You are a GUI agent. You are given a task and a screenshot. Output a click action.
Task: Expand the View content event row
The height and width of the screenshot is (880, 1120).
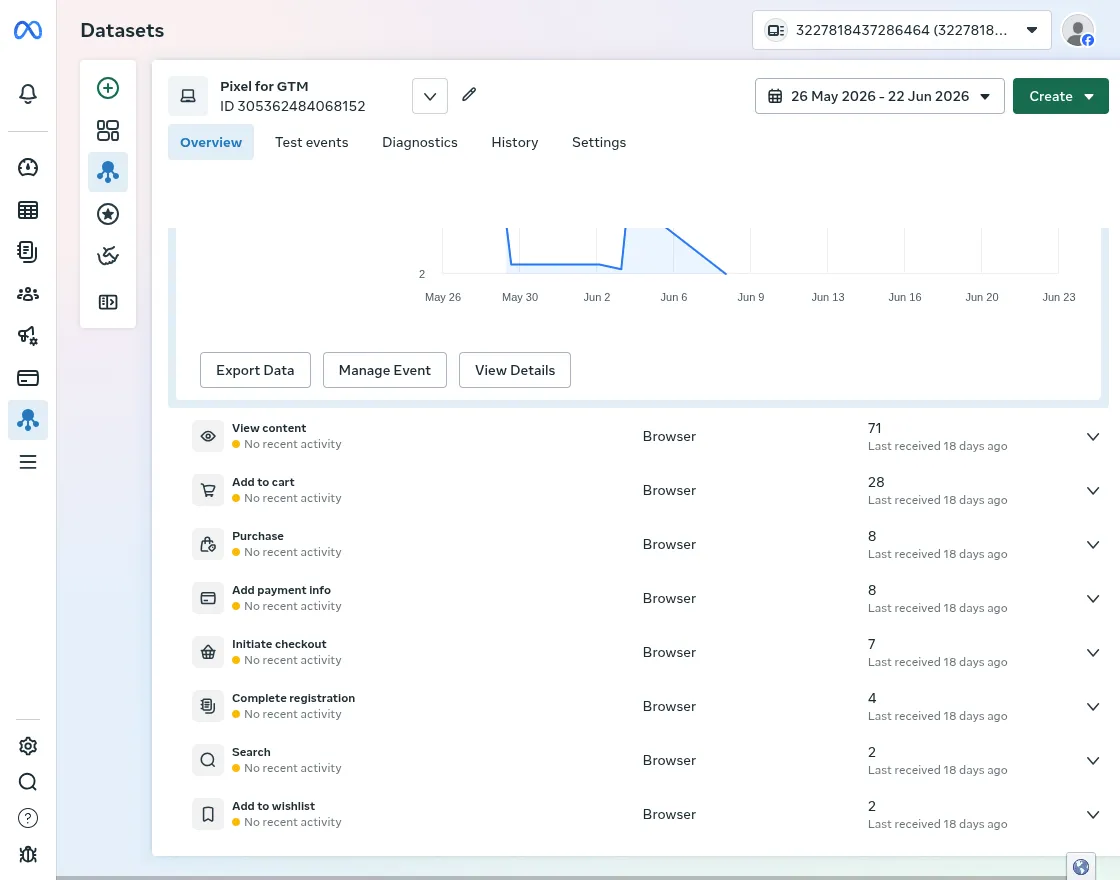click(x=1093, y=436)
